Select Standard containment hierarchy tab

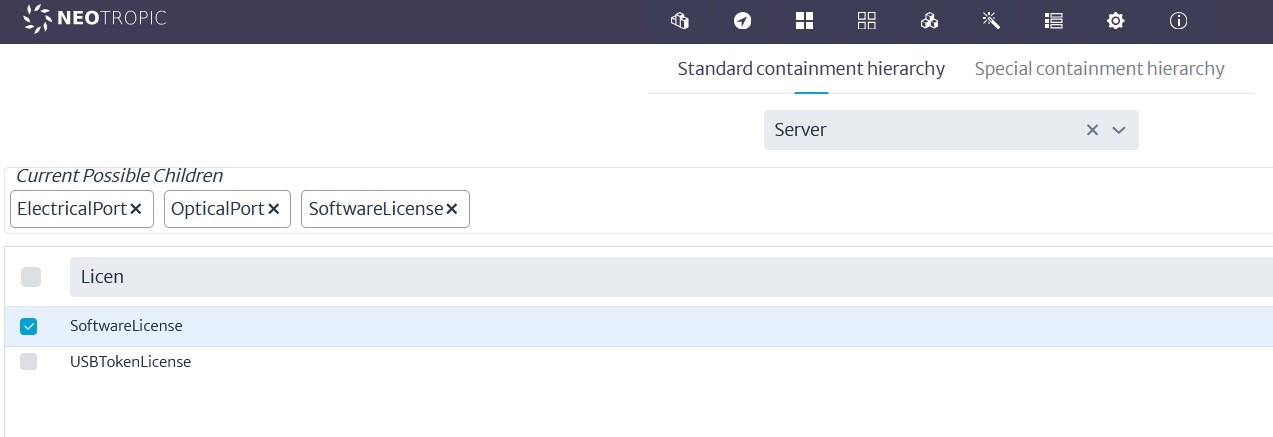(811, 69)
